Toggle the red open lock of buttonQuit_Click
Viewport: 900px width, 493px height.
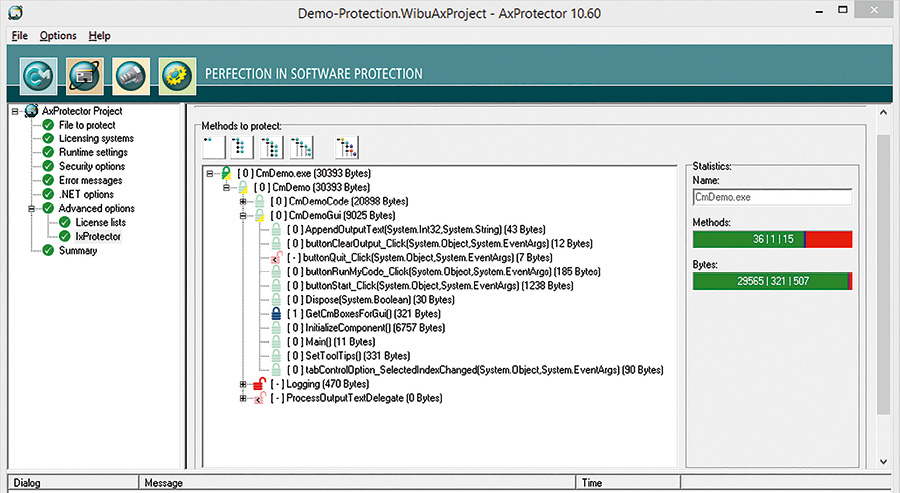tap(277, 257)
